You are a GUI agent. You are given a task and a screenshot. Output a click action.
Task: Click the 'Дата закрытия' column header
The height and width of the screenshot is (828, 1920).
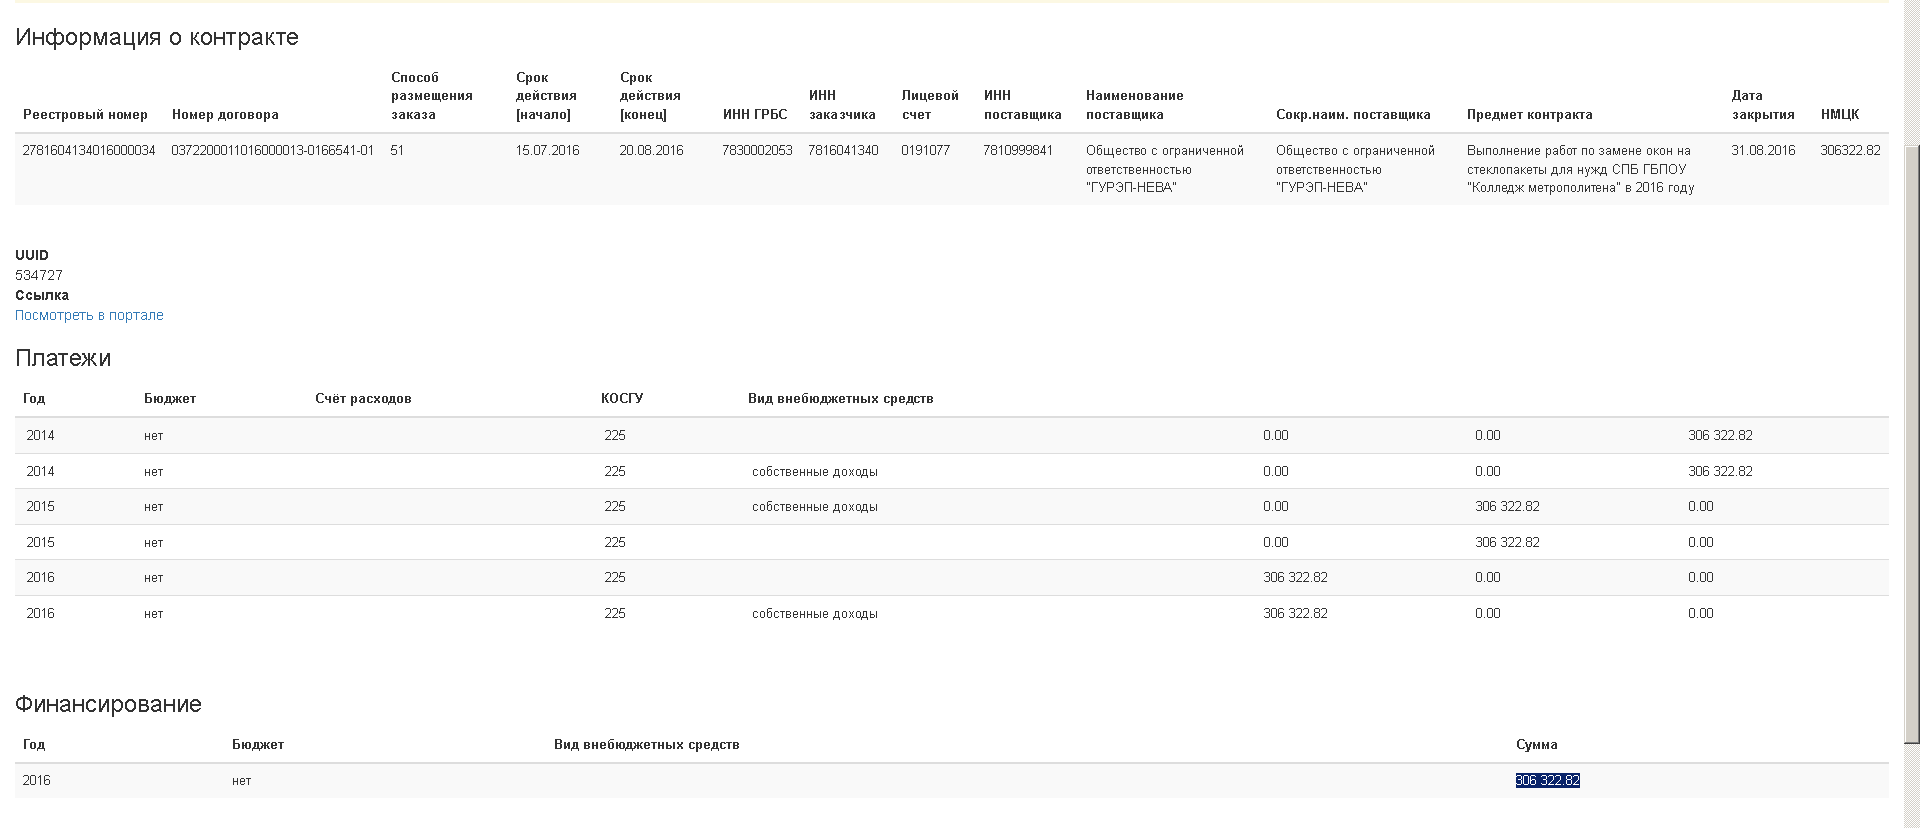[1762, 105]
